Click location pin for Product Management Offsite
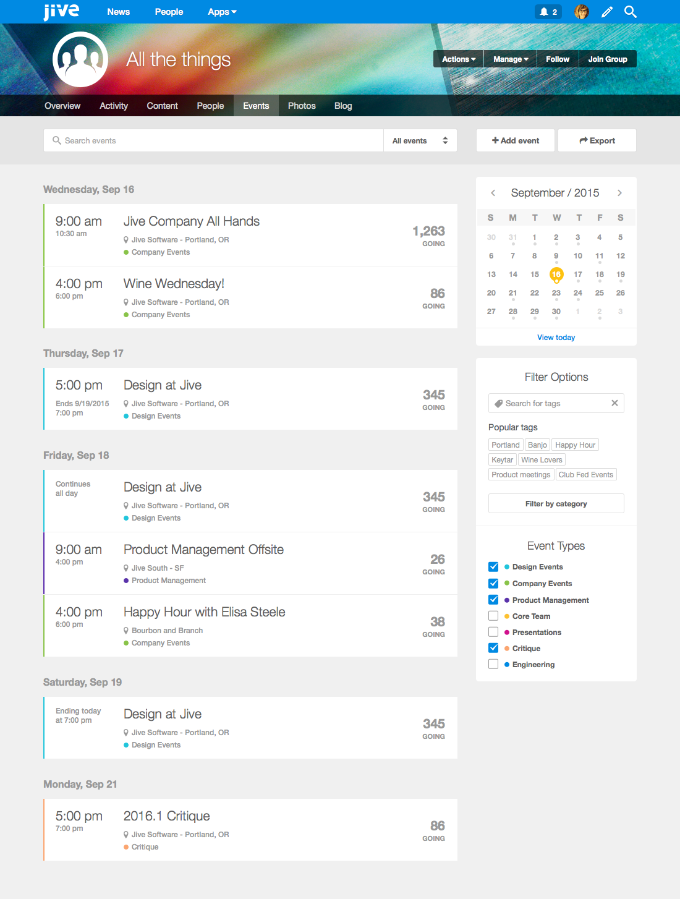The height and width of the screenshot is (899, 680). point(126,568)
